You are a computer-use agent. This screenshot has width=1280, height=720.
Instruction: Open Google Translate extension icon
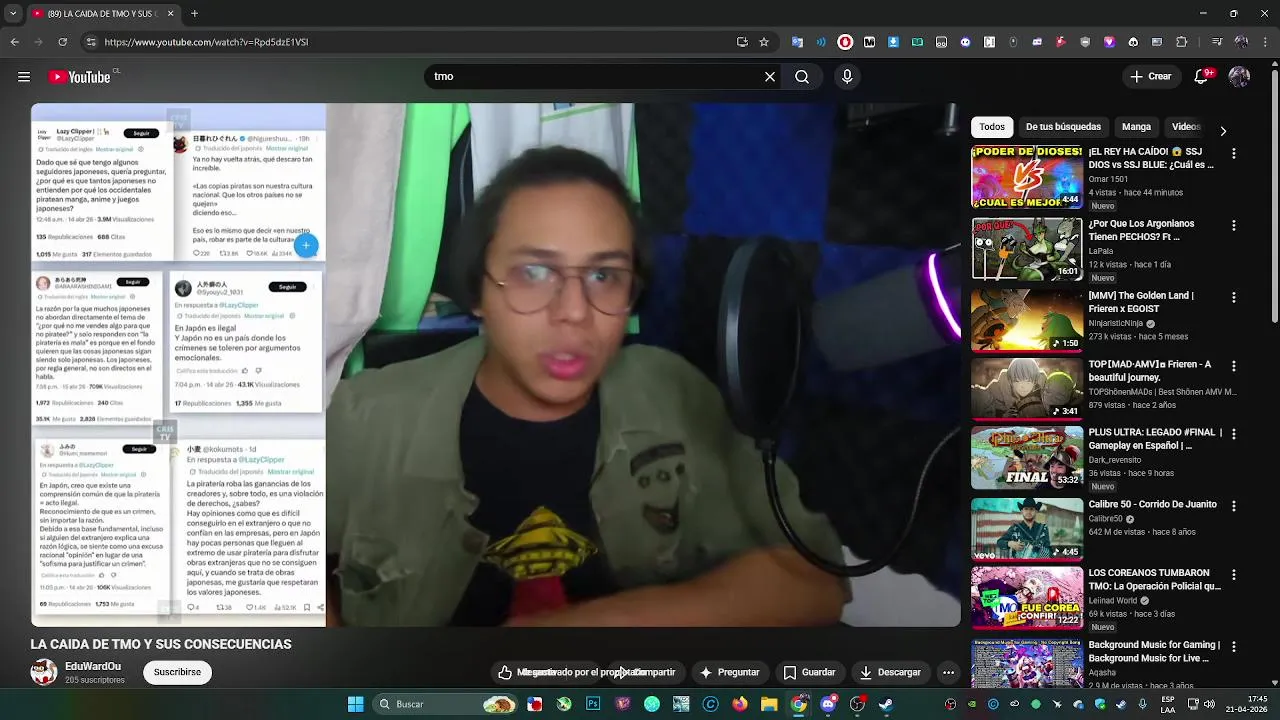(x=797, y=42)
